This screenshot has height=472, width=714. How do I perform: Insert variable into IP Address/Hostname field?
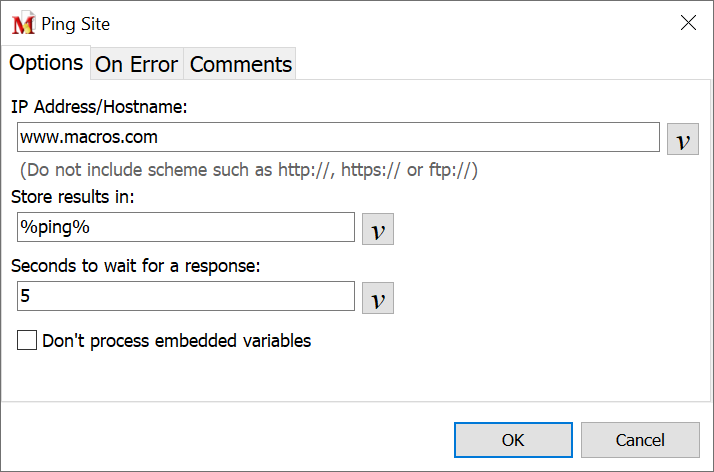(682, 139)
